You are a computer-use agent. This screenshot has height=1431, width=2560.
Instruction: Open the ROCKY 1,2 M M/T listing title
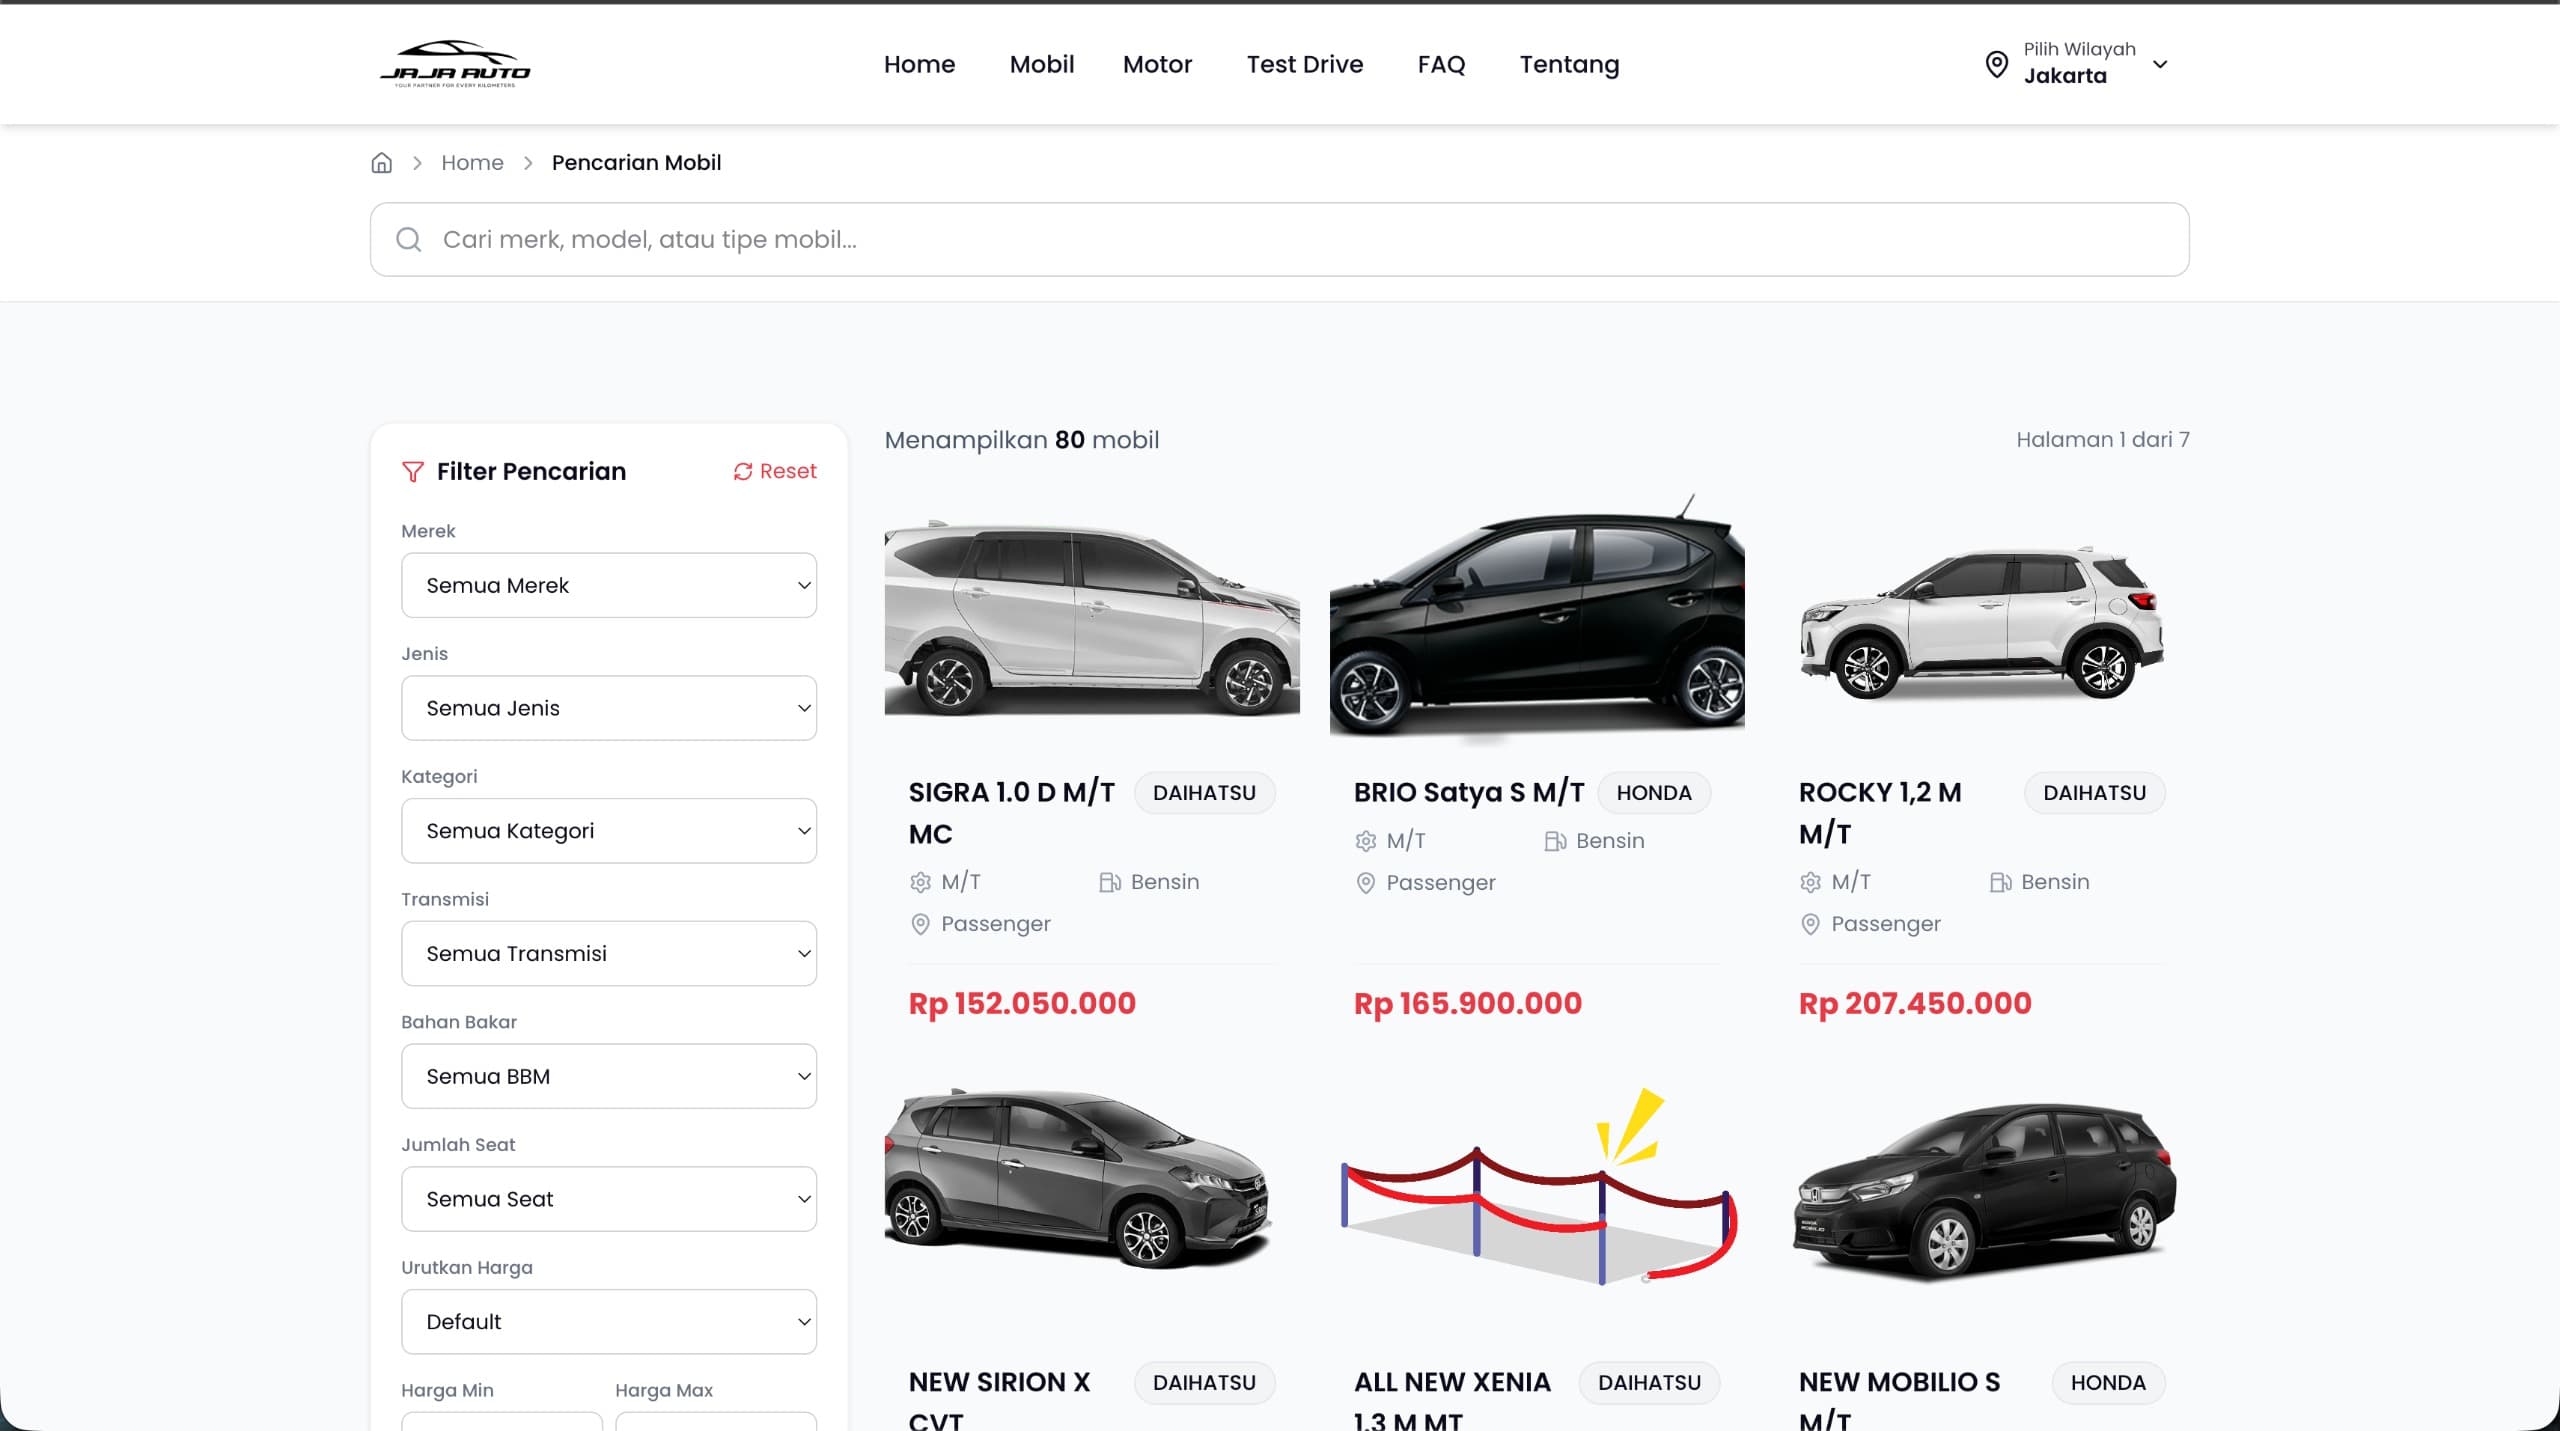click(1880, 813)
